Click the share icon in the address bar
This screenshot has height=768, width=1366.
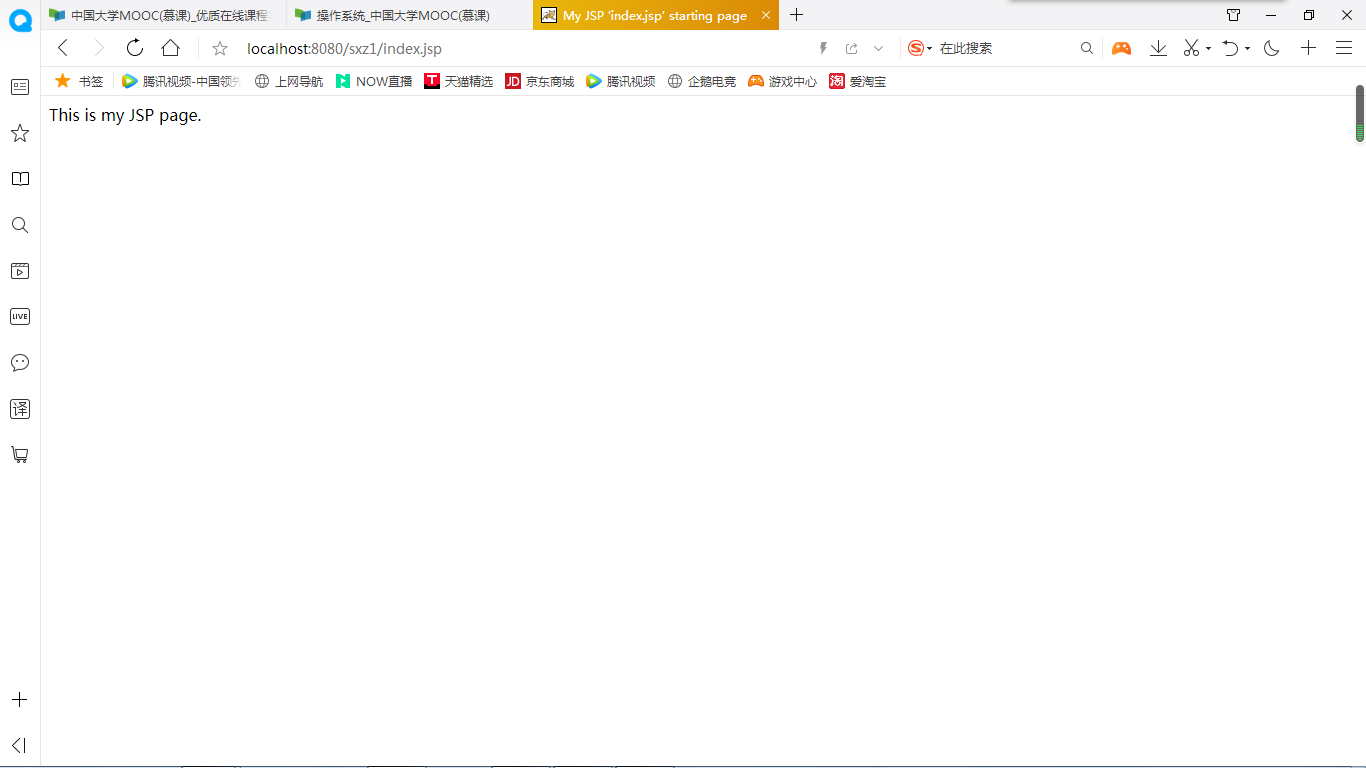pos(852,48)
